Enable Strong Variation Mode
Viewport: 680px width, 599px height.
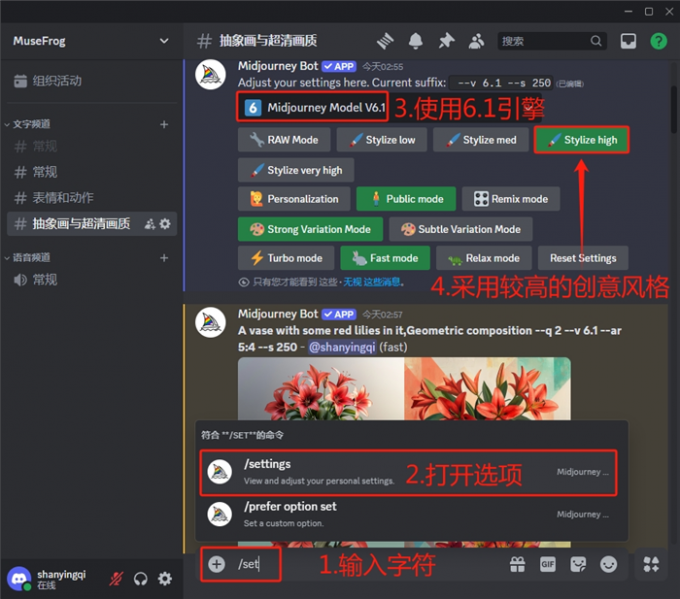[311, 229]
